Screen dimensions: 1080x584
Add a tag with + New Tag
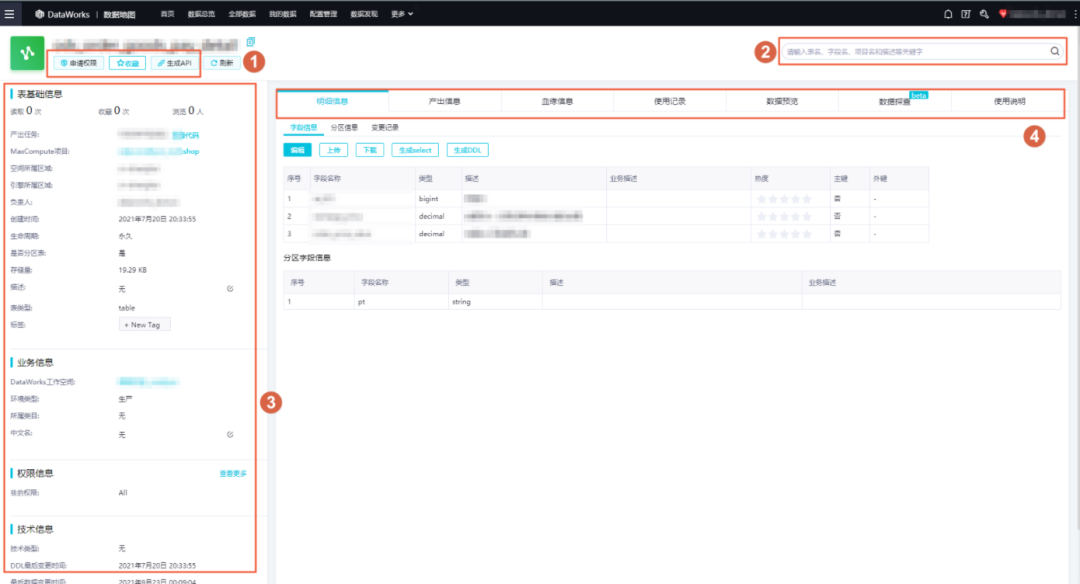click(x=144, y=324)
